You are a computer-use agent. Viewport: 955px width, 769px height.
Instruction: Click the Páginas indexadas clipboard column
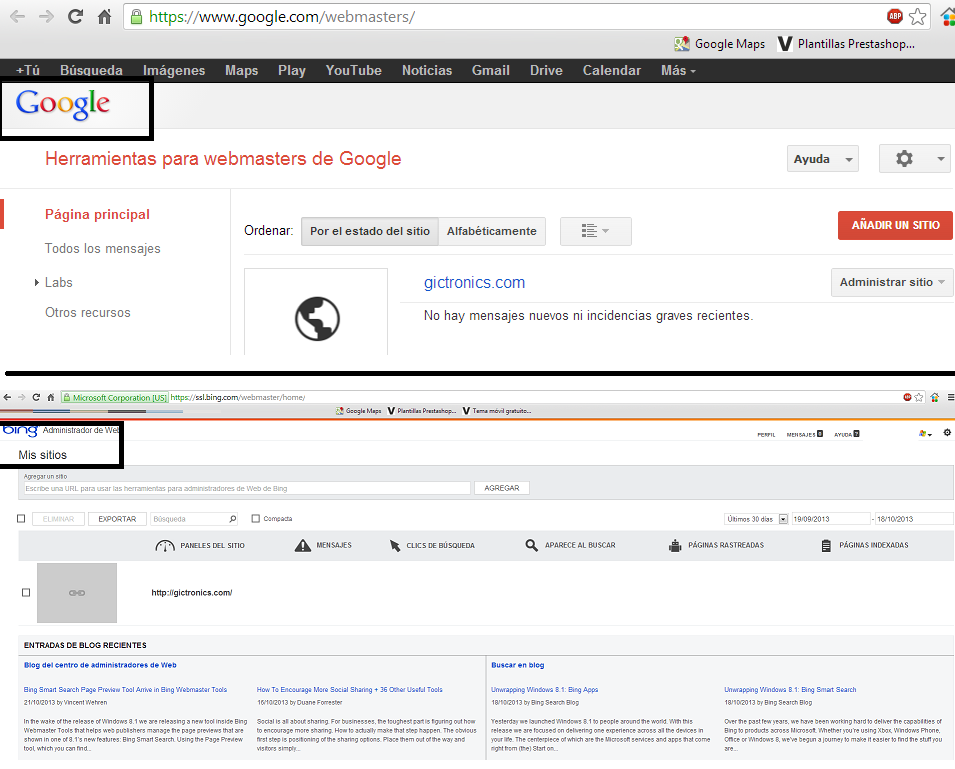tap(864, 546)
